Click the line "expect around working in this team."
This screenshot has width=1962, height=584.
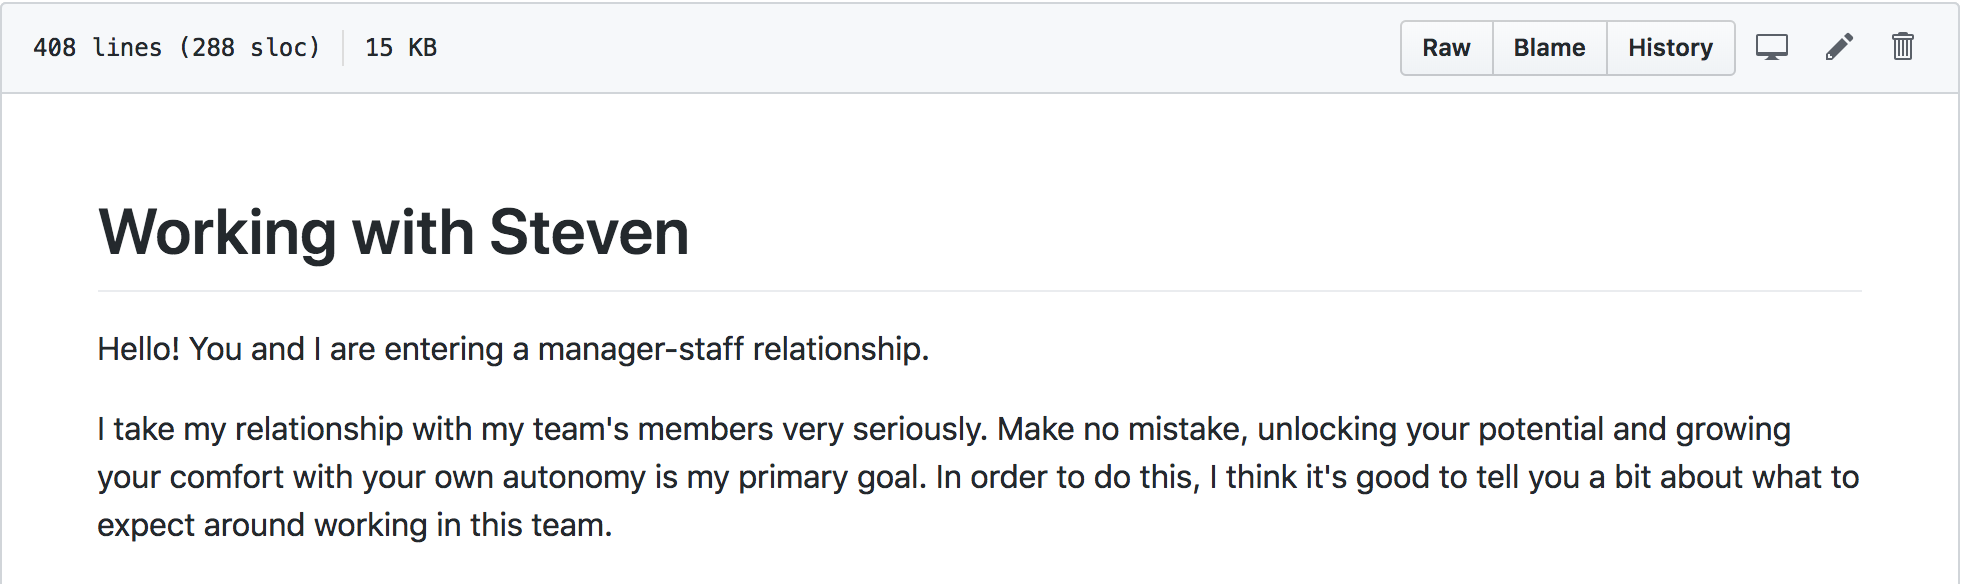tap(354, 525)
